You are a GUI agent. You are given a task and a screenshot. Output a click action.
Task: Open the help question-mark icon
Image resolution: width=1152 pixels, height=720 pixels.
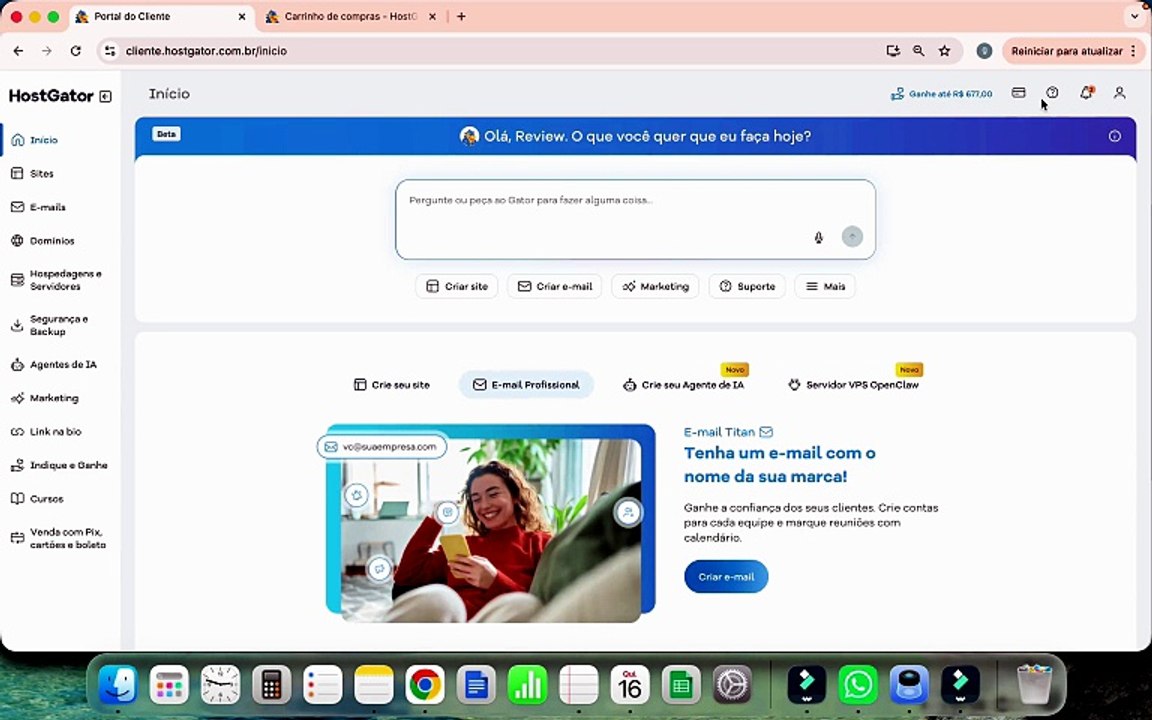(1052, 93)
